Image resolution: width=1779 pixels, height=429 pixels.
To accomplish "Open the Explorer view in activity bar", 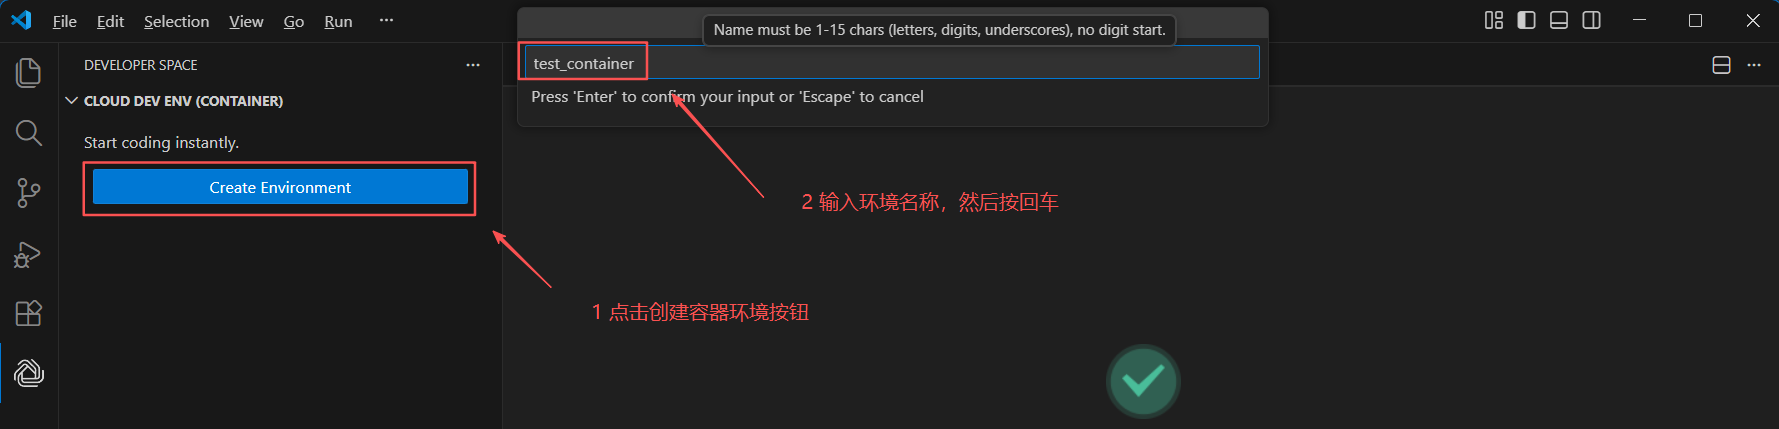I will click(29, 72).
